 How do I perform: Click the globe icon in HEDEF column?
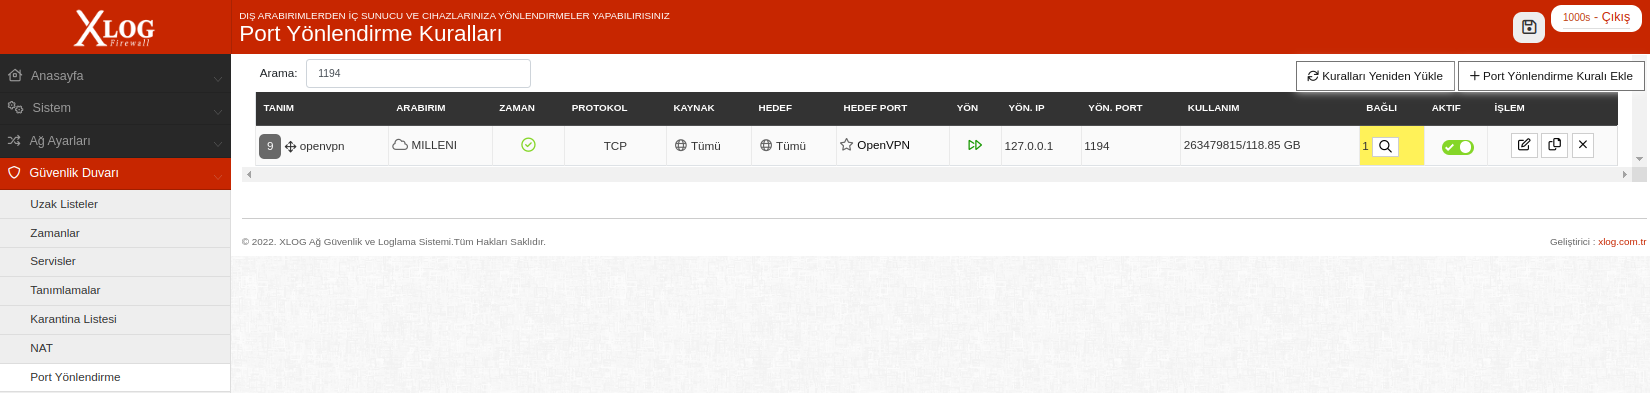click(x=766, y=145)
